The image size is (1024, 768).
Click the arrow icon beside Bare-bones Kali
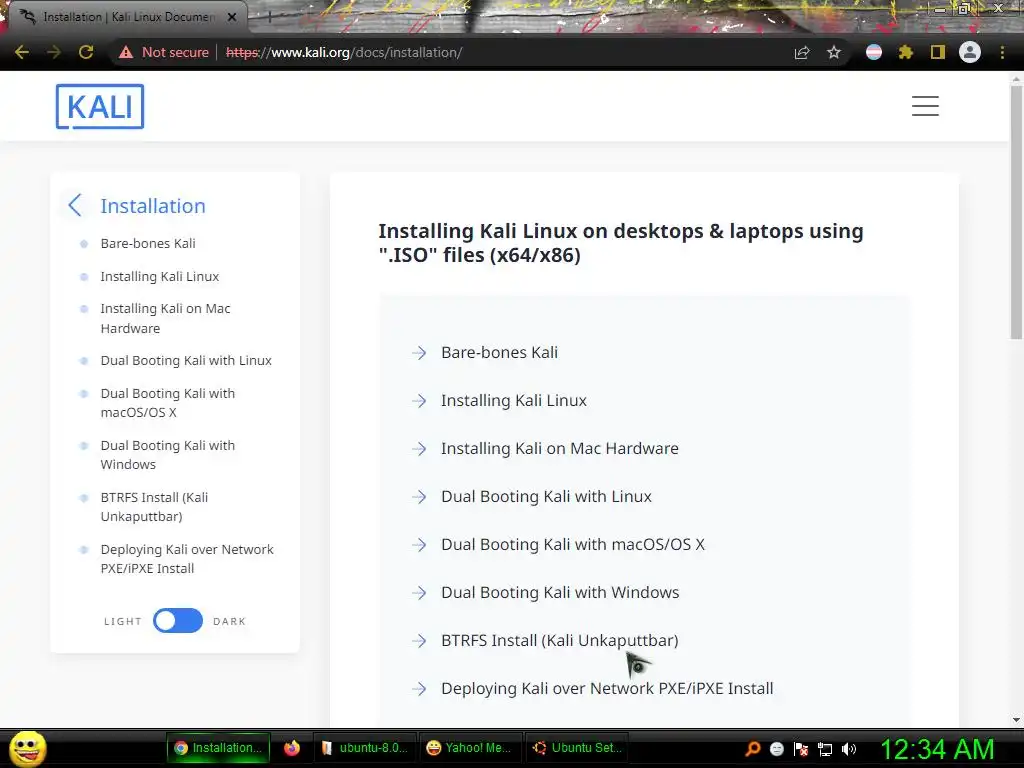coord(419,353)
